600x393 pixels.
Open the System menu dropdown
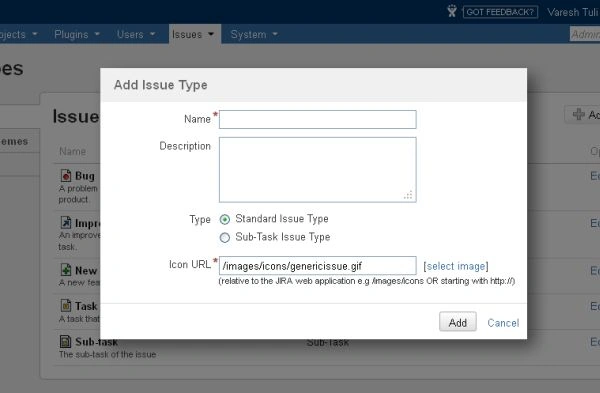(x=254, y=34)
